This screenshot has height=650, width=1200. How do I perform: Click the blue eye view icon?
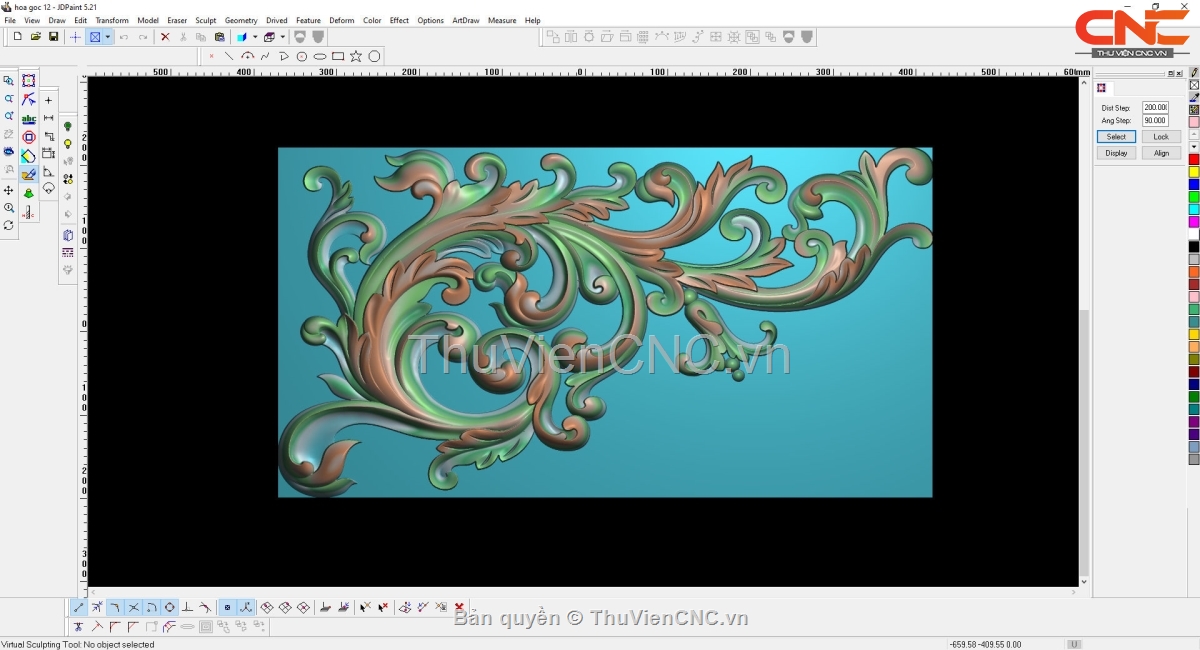point(9,152)
